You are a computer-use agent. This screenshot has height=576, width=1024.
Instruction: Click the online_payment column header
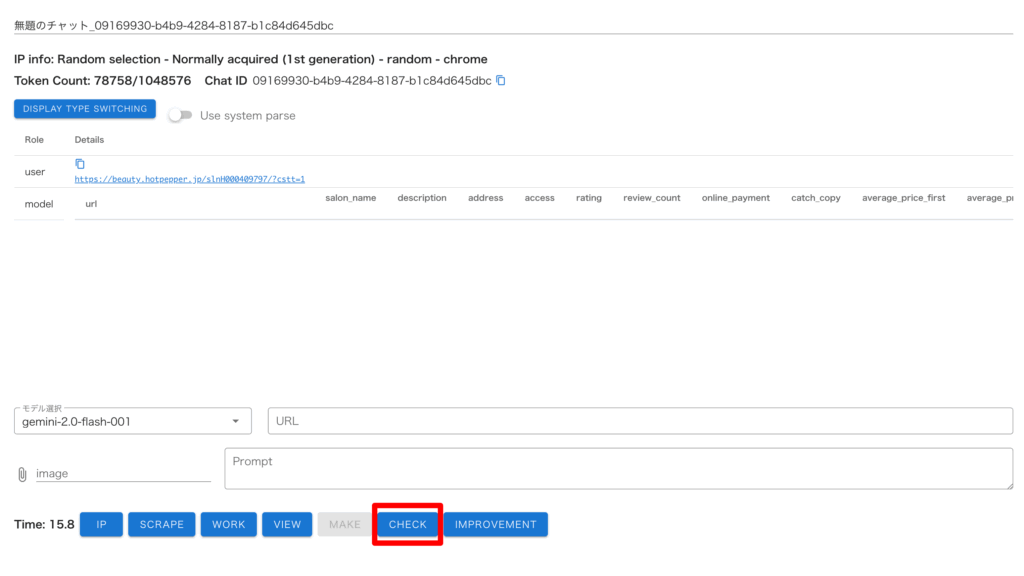coord(735,198)
